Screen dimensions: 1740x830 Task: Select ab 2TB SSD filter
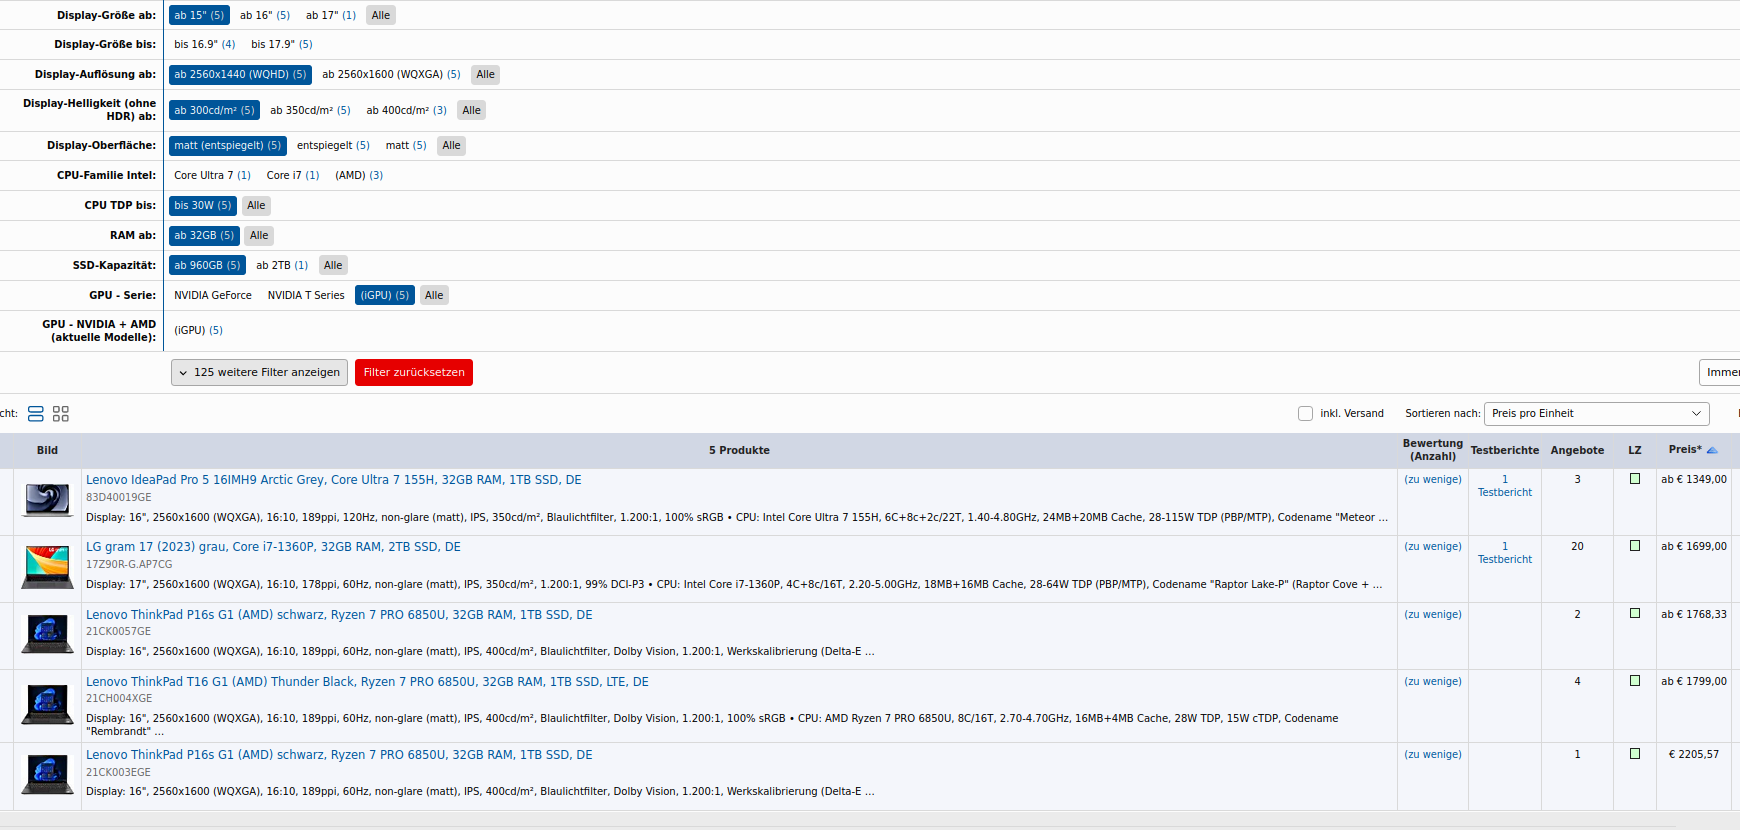click(282, 265)
